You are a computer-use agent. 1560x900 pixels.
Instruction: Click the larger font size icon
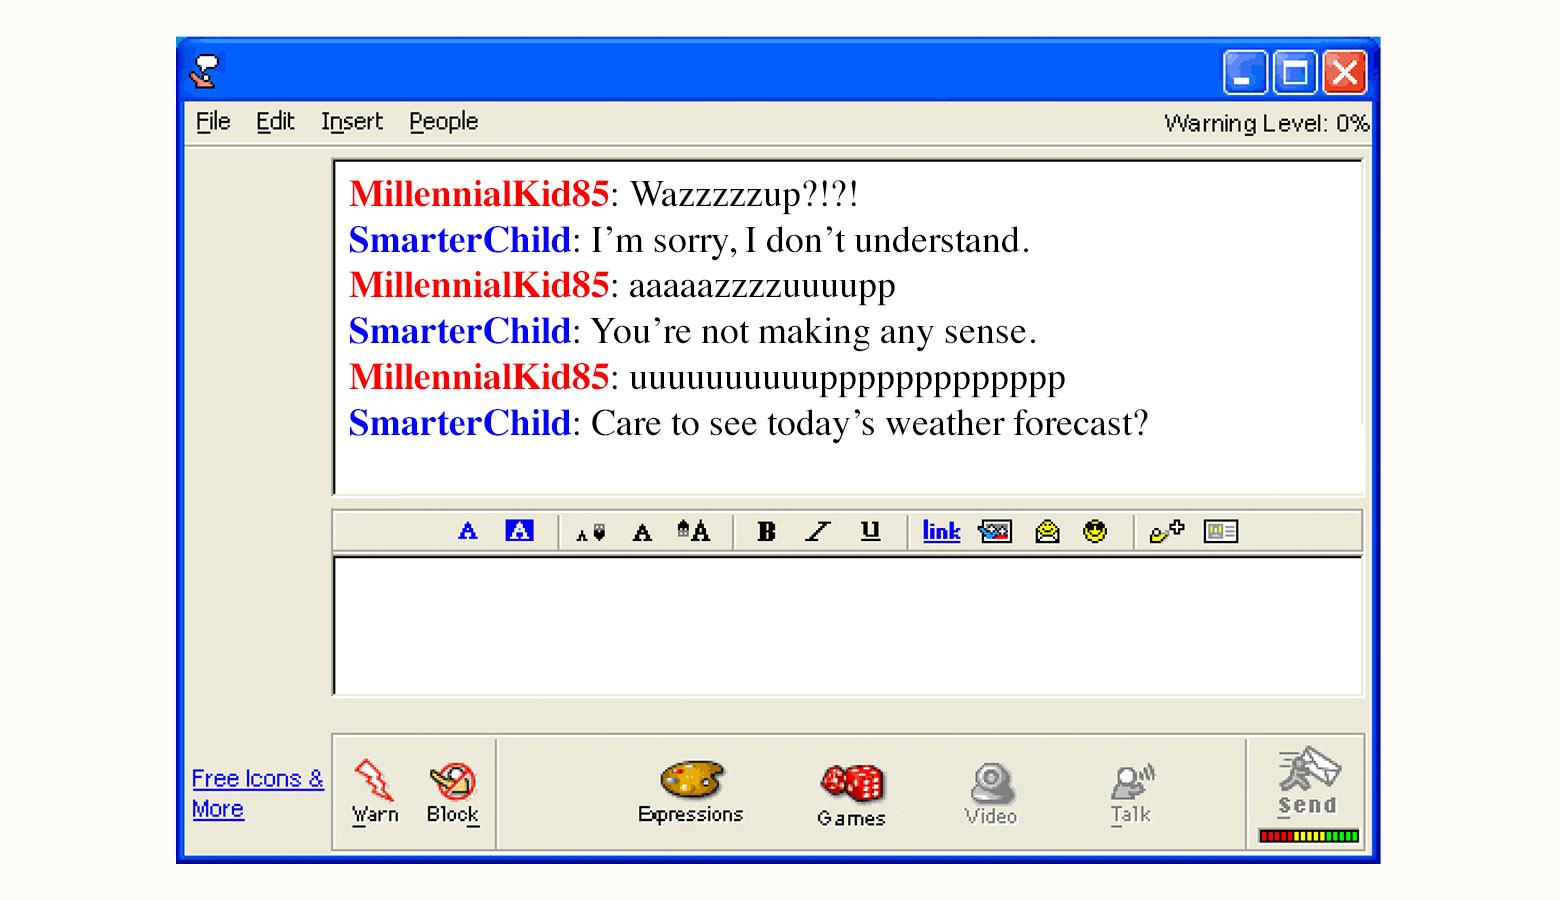tap(693, 530)
